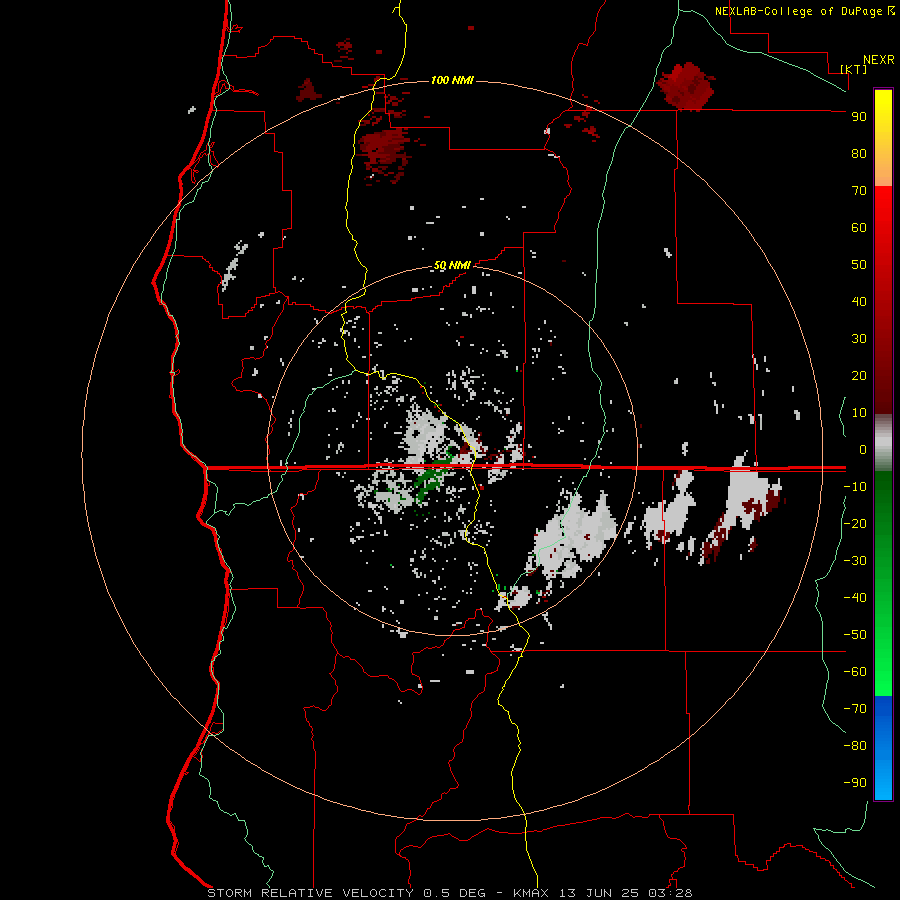Click the green inbound velocity patch near radar center

coord(432,478)
